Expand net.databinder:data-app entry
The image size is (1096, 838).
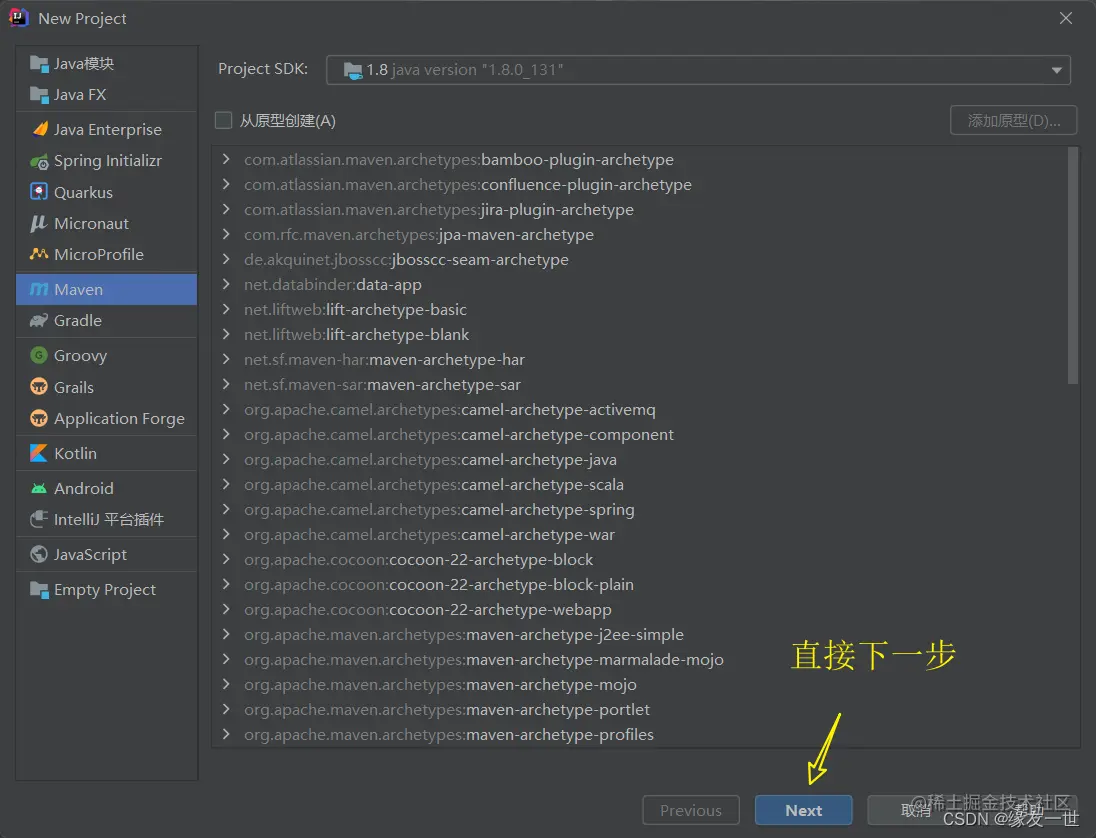pos(226,284)
